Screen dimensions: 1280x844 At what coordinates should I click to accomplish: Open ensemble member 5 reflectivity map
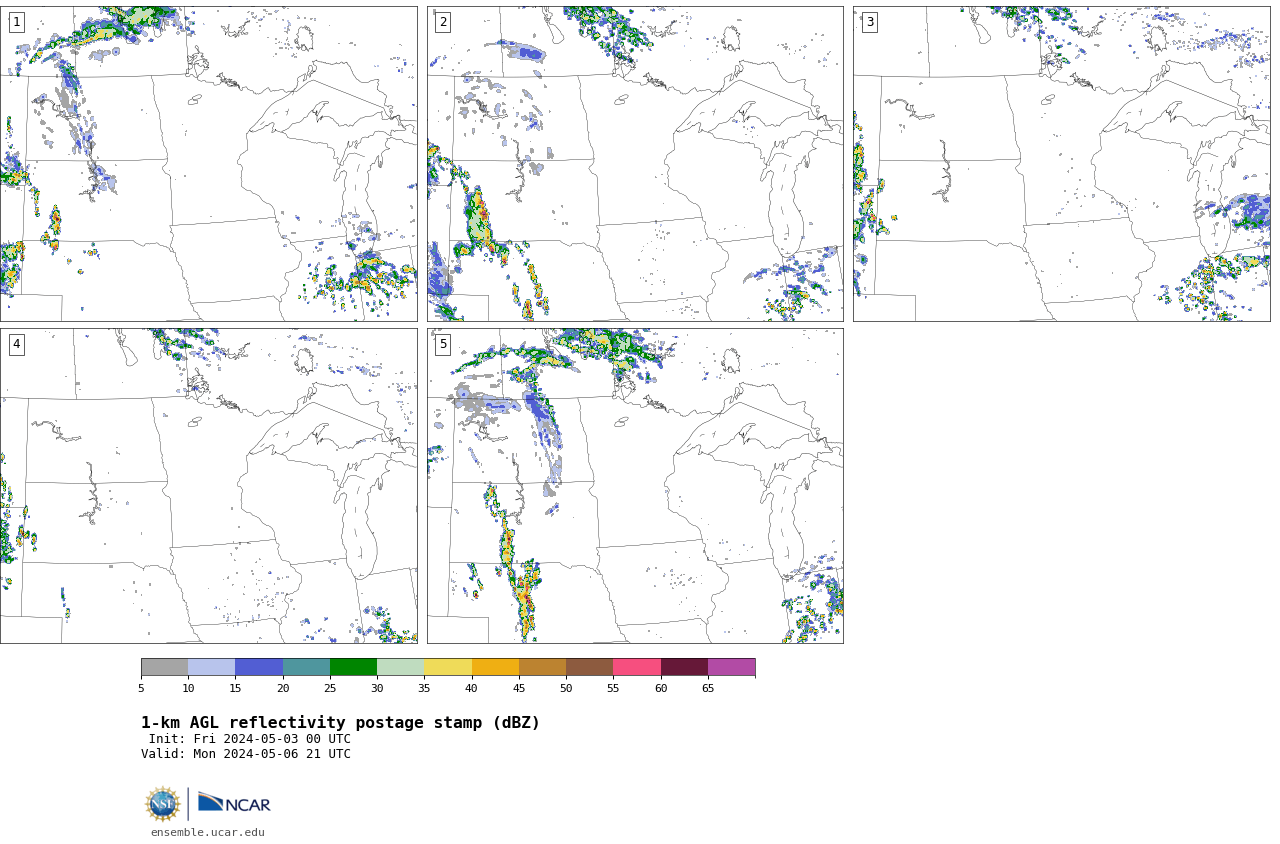(635, 486)
